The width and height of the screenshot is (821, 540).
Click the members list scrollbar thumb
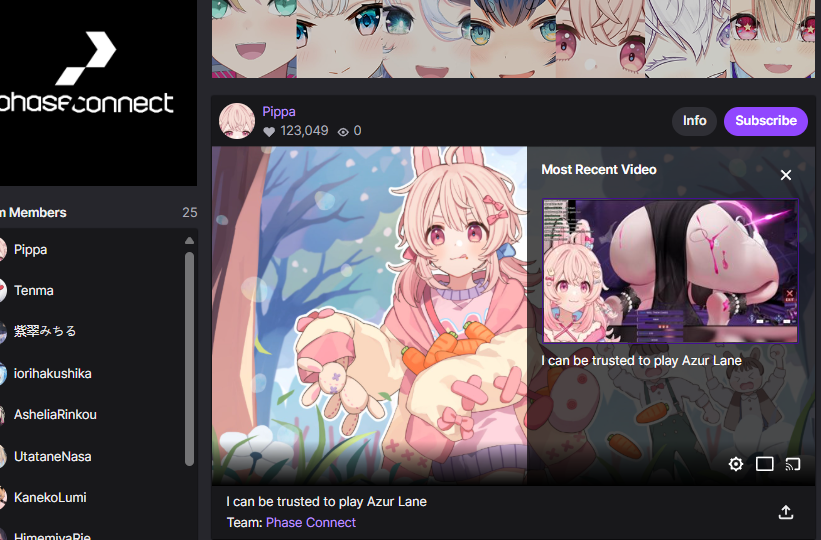tap(190, 359)
